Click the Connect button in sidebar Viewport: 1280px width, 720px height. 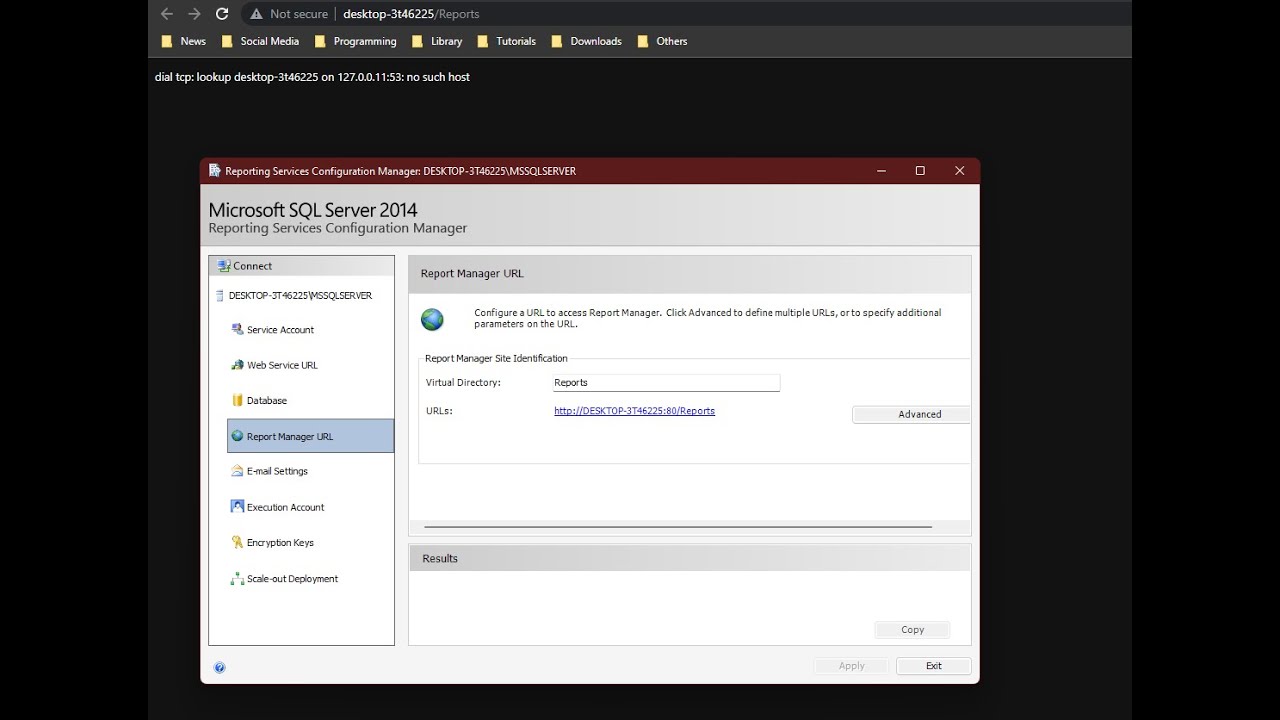click(301, 266)
